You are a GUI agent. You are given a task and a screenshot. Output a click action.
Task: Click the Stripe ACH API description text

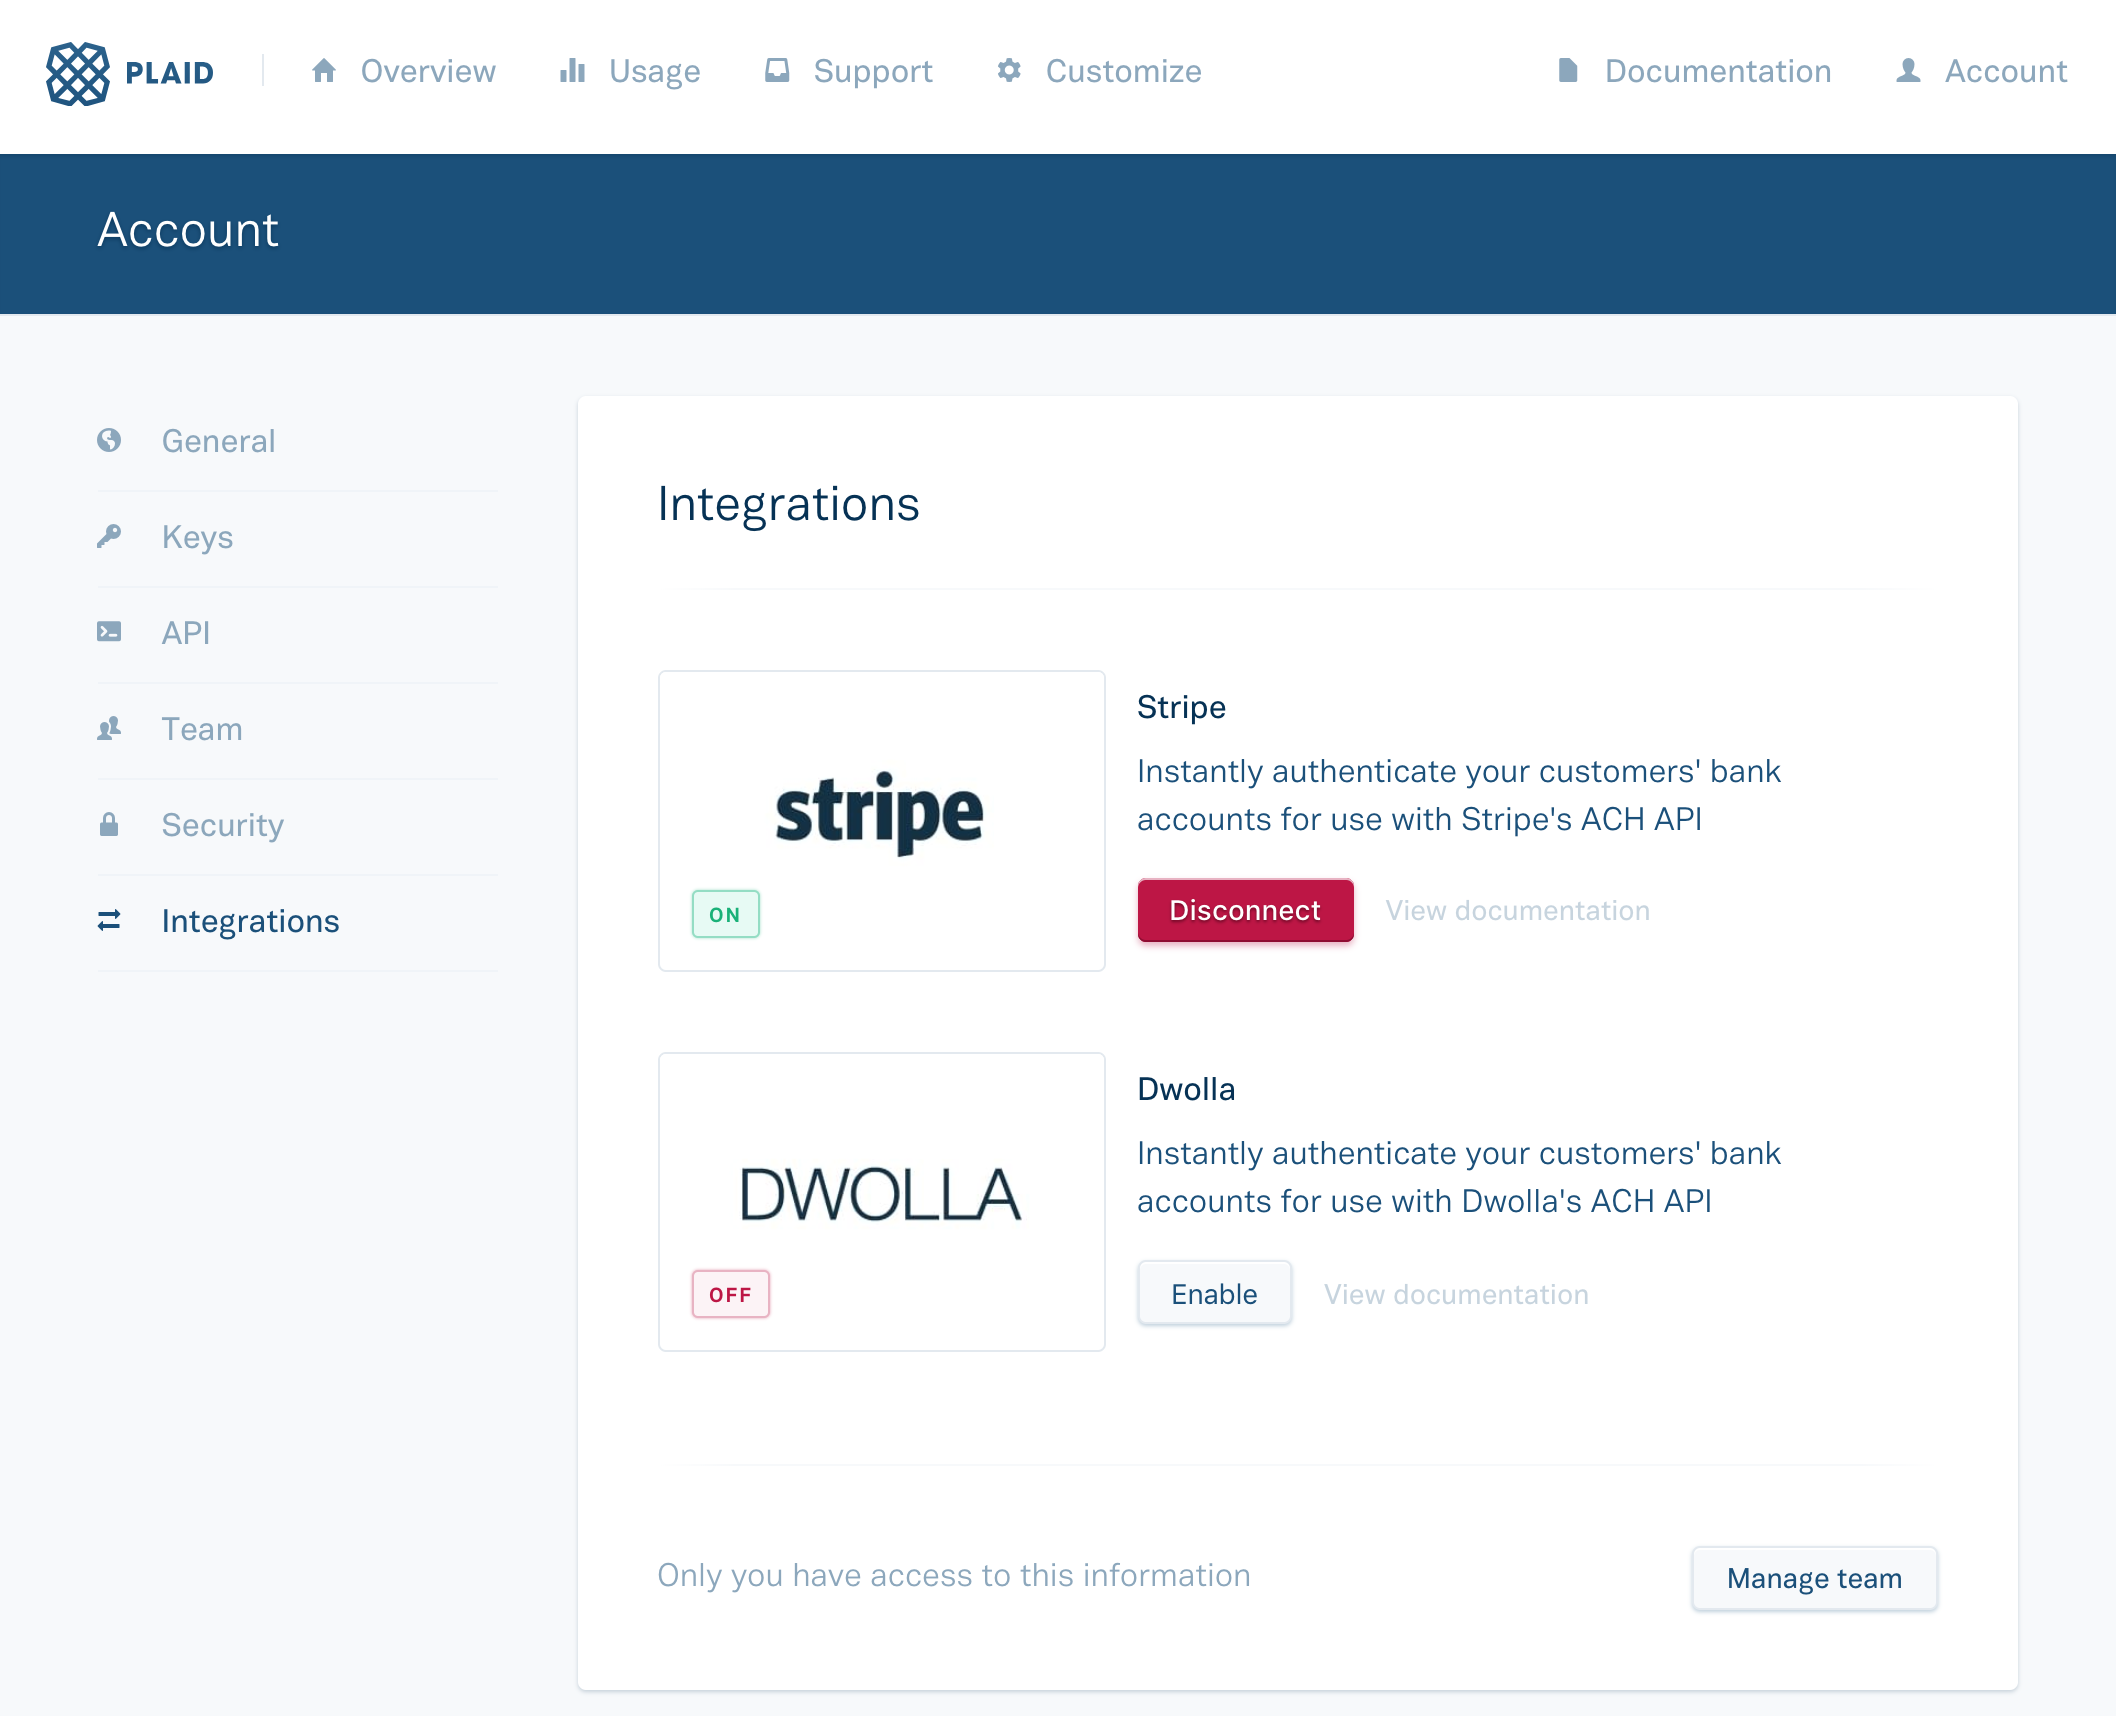(1458, 795)
